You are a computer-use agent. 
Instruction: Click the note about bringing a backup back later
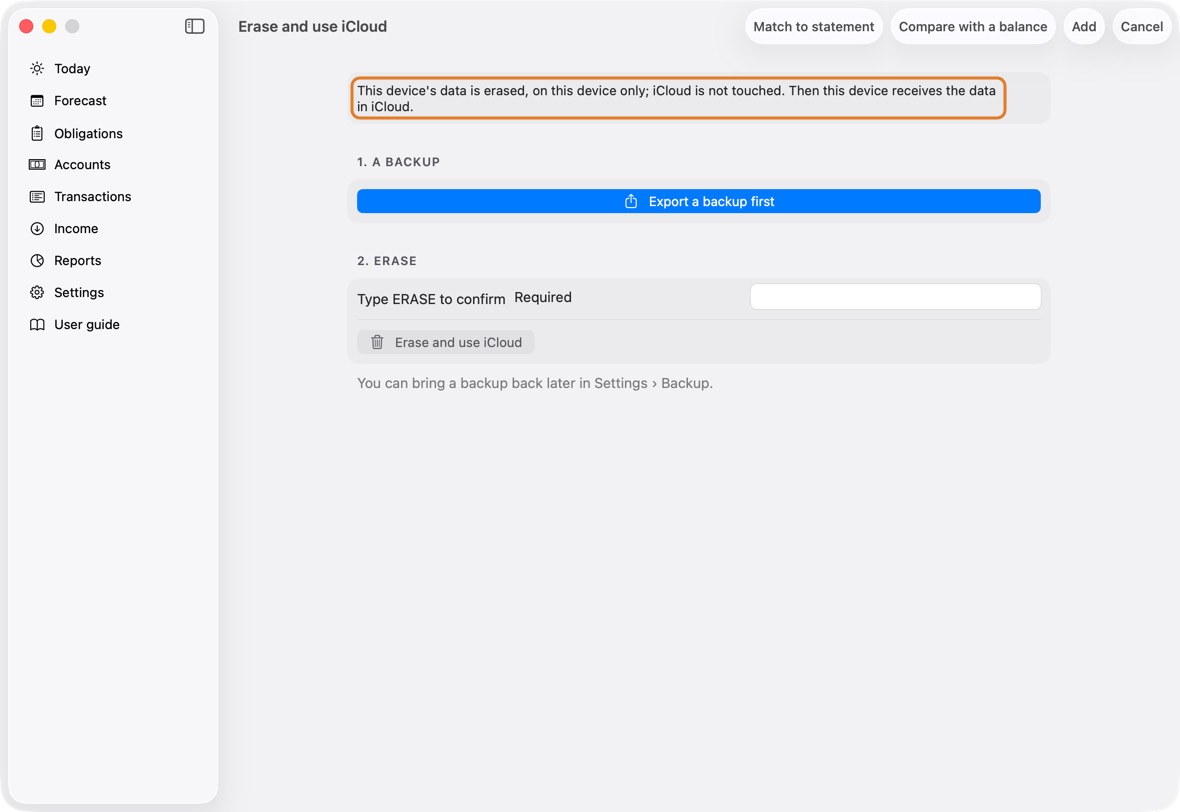(x=534, y=383)
